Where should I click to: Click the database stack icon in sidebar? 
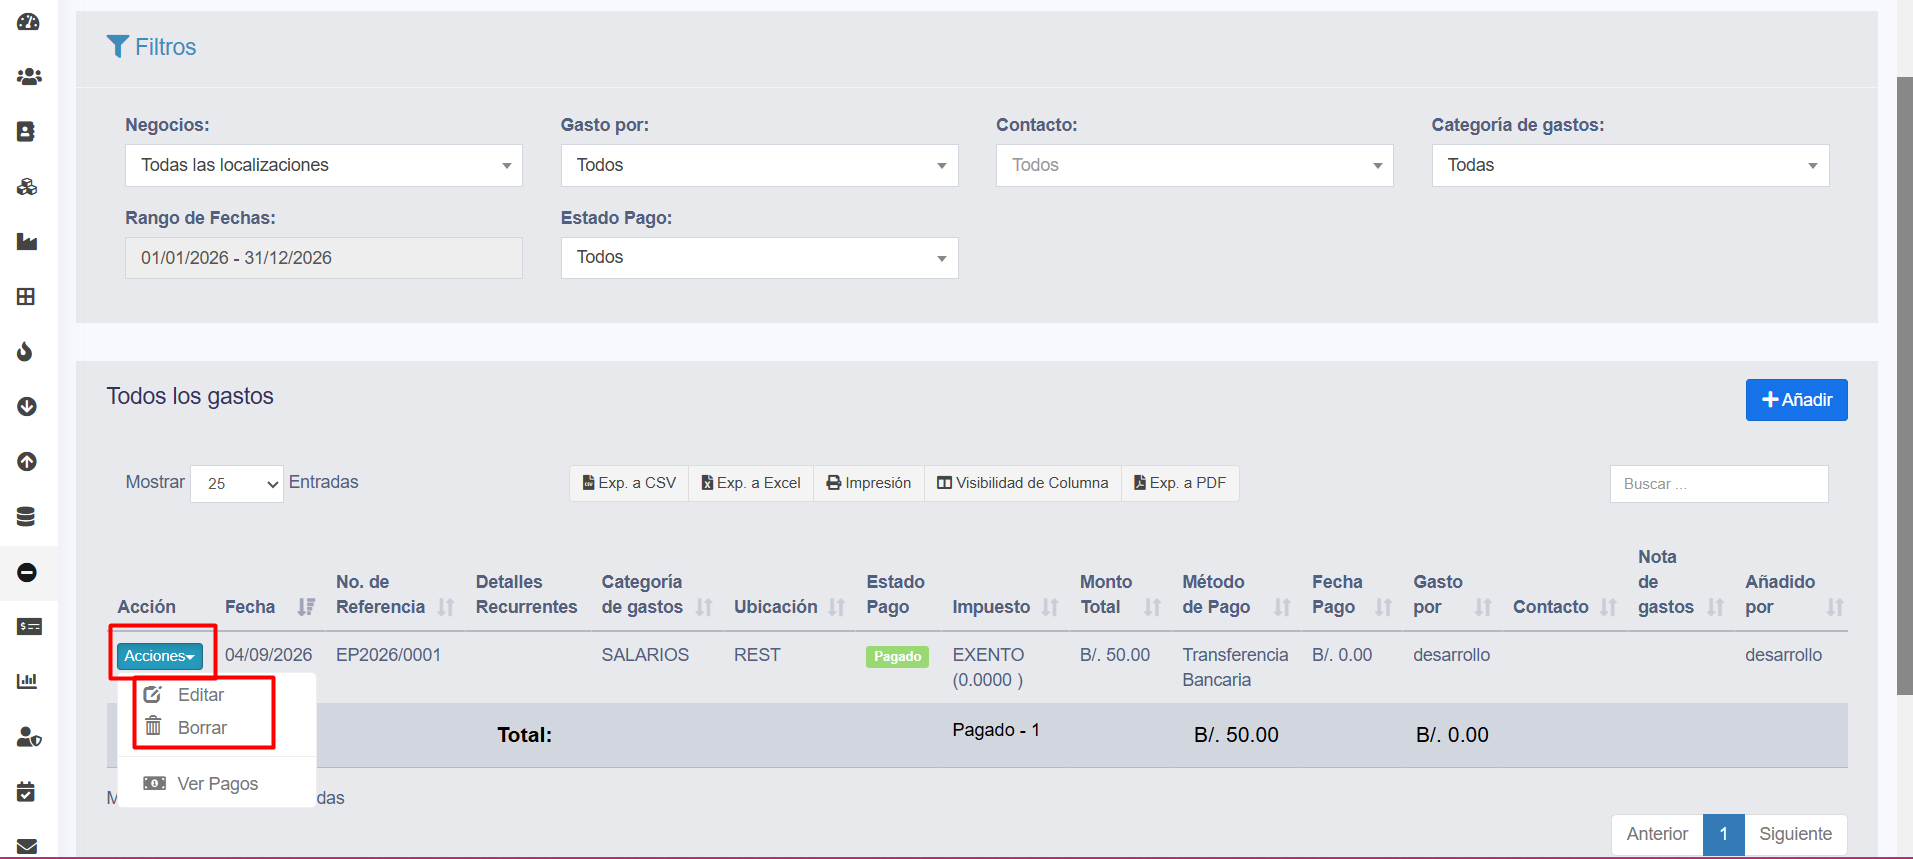[x=26, y=516]
